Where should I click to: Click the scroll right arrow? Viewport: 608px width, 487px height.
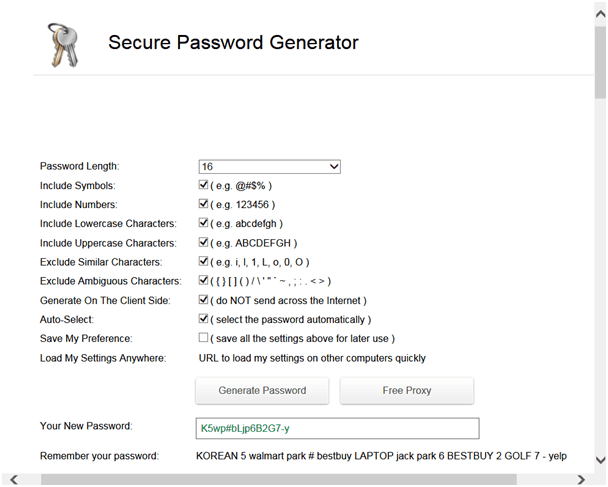(581, 480)
